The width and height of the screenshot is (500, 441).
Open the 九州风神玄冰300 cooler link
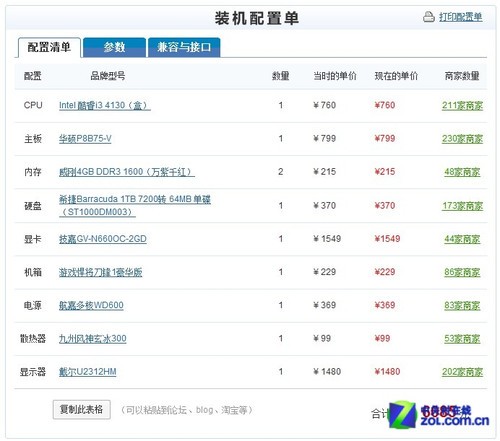tap(93, 339)
